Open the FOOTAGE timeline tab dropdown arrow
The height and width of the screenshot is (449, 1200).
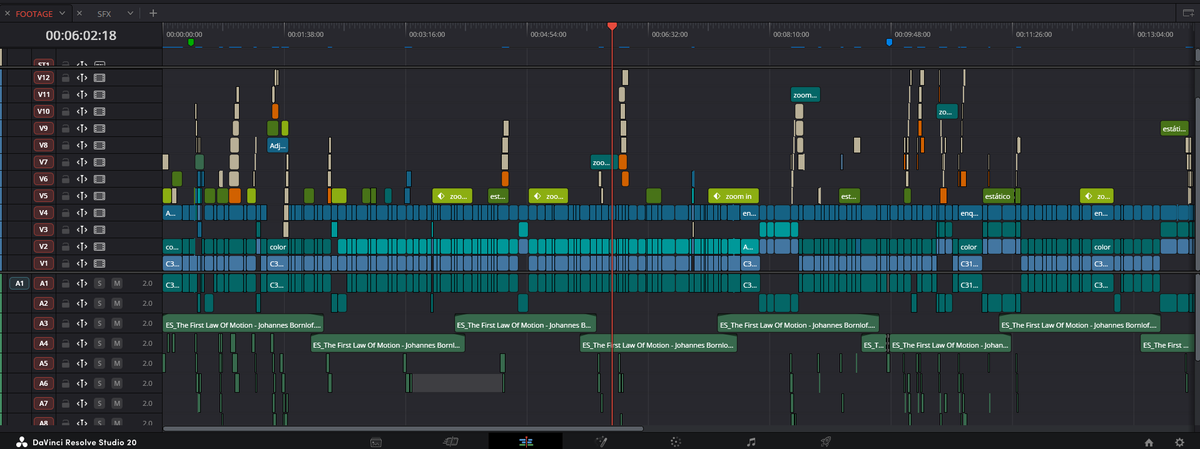(63, 13)
